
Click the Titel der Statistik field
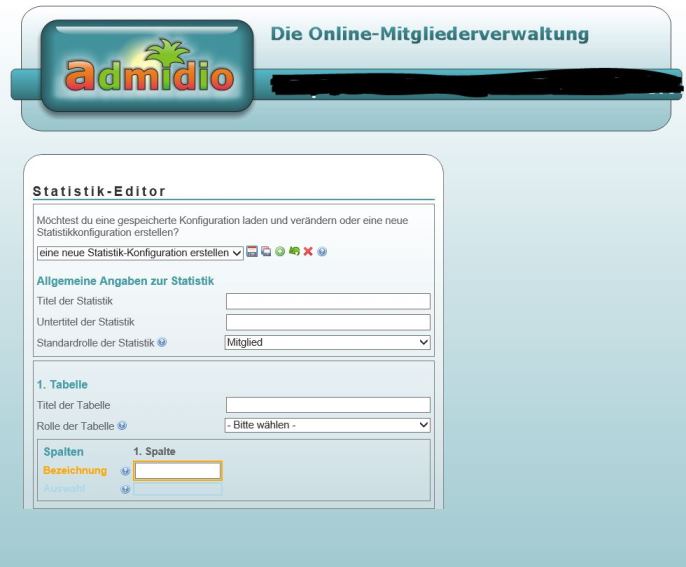point(328,301)
